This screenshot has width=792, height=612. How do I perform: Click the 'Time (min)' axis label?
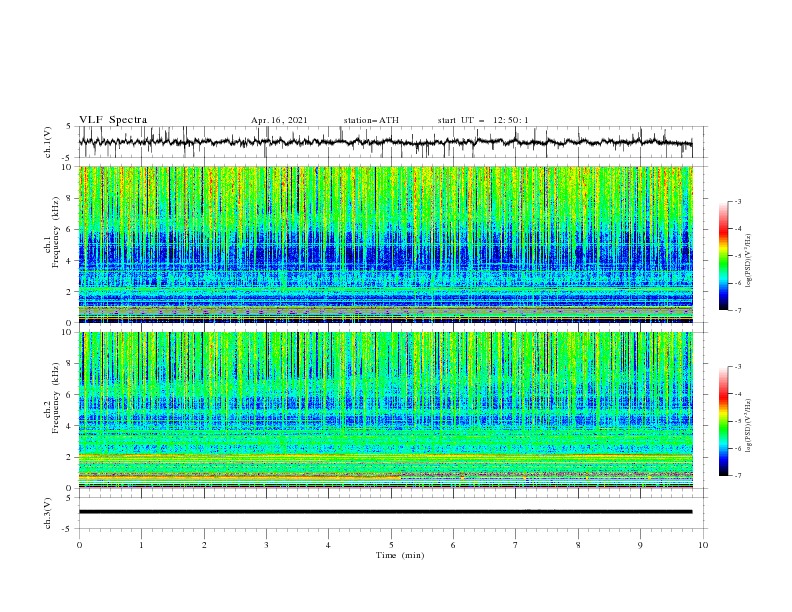tap(400, 555)
